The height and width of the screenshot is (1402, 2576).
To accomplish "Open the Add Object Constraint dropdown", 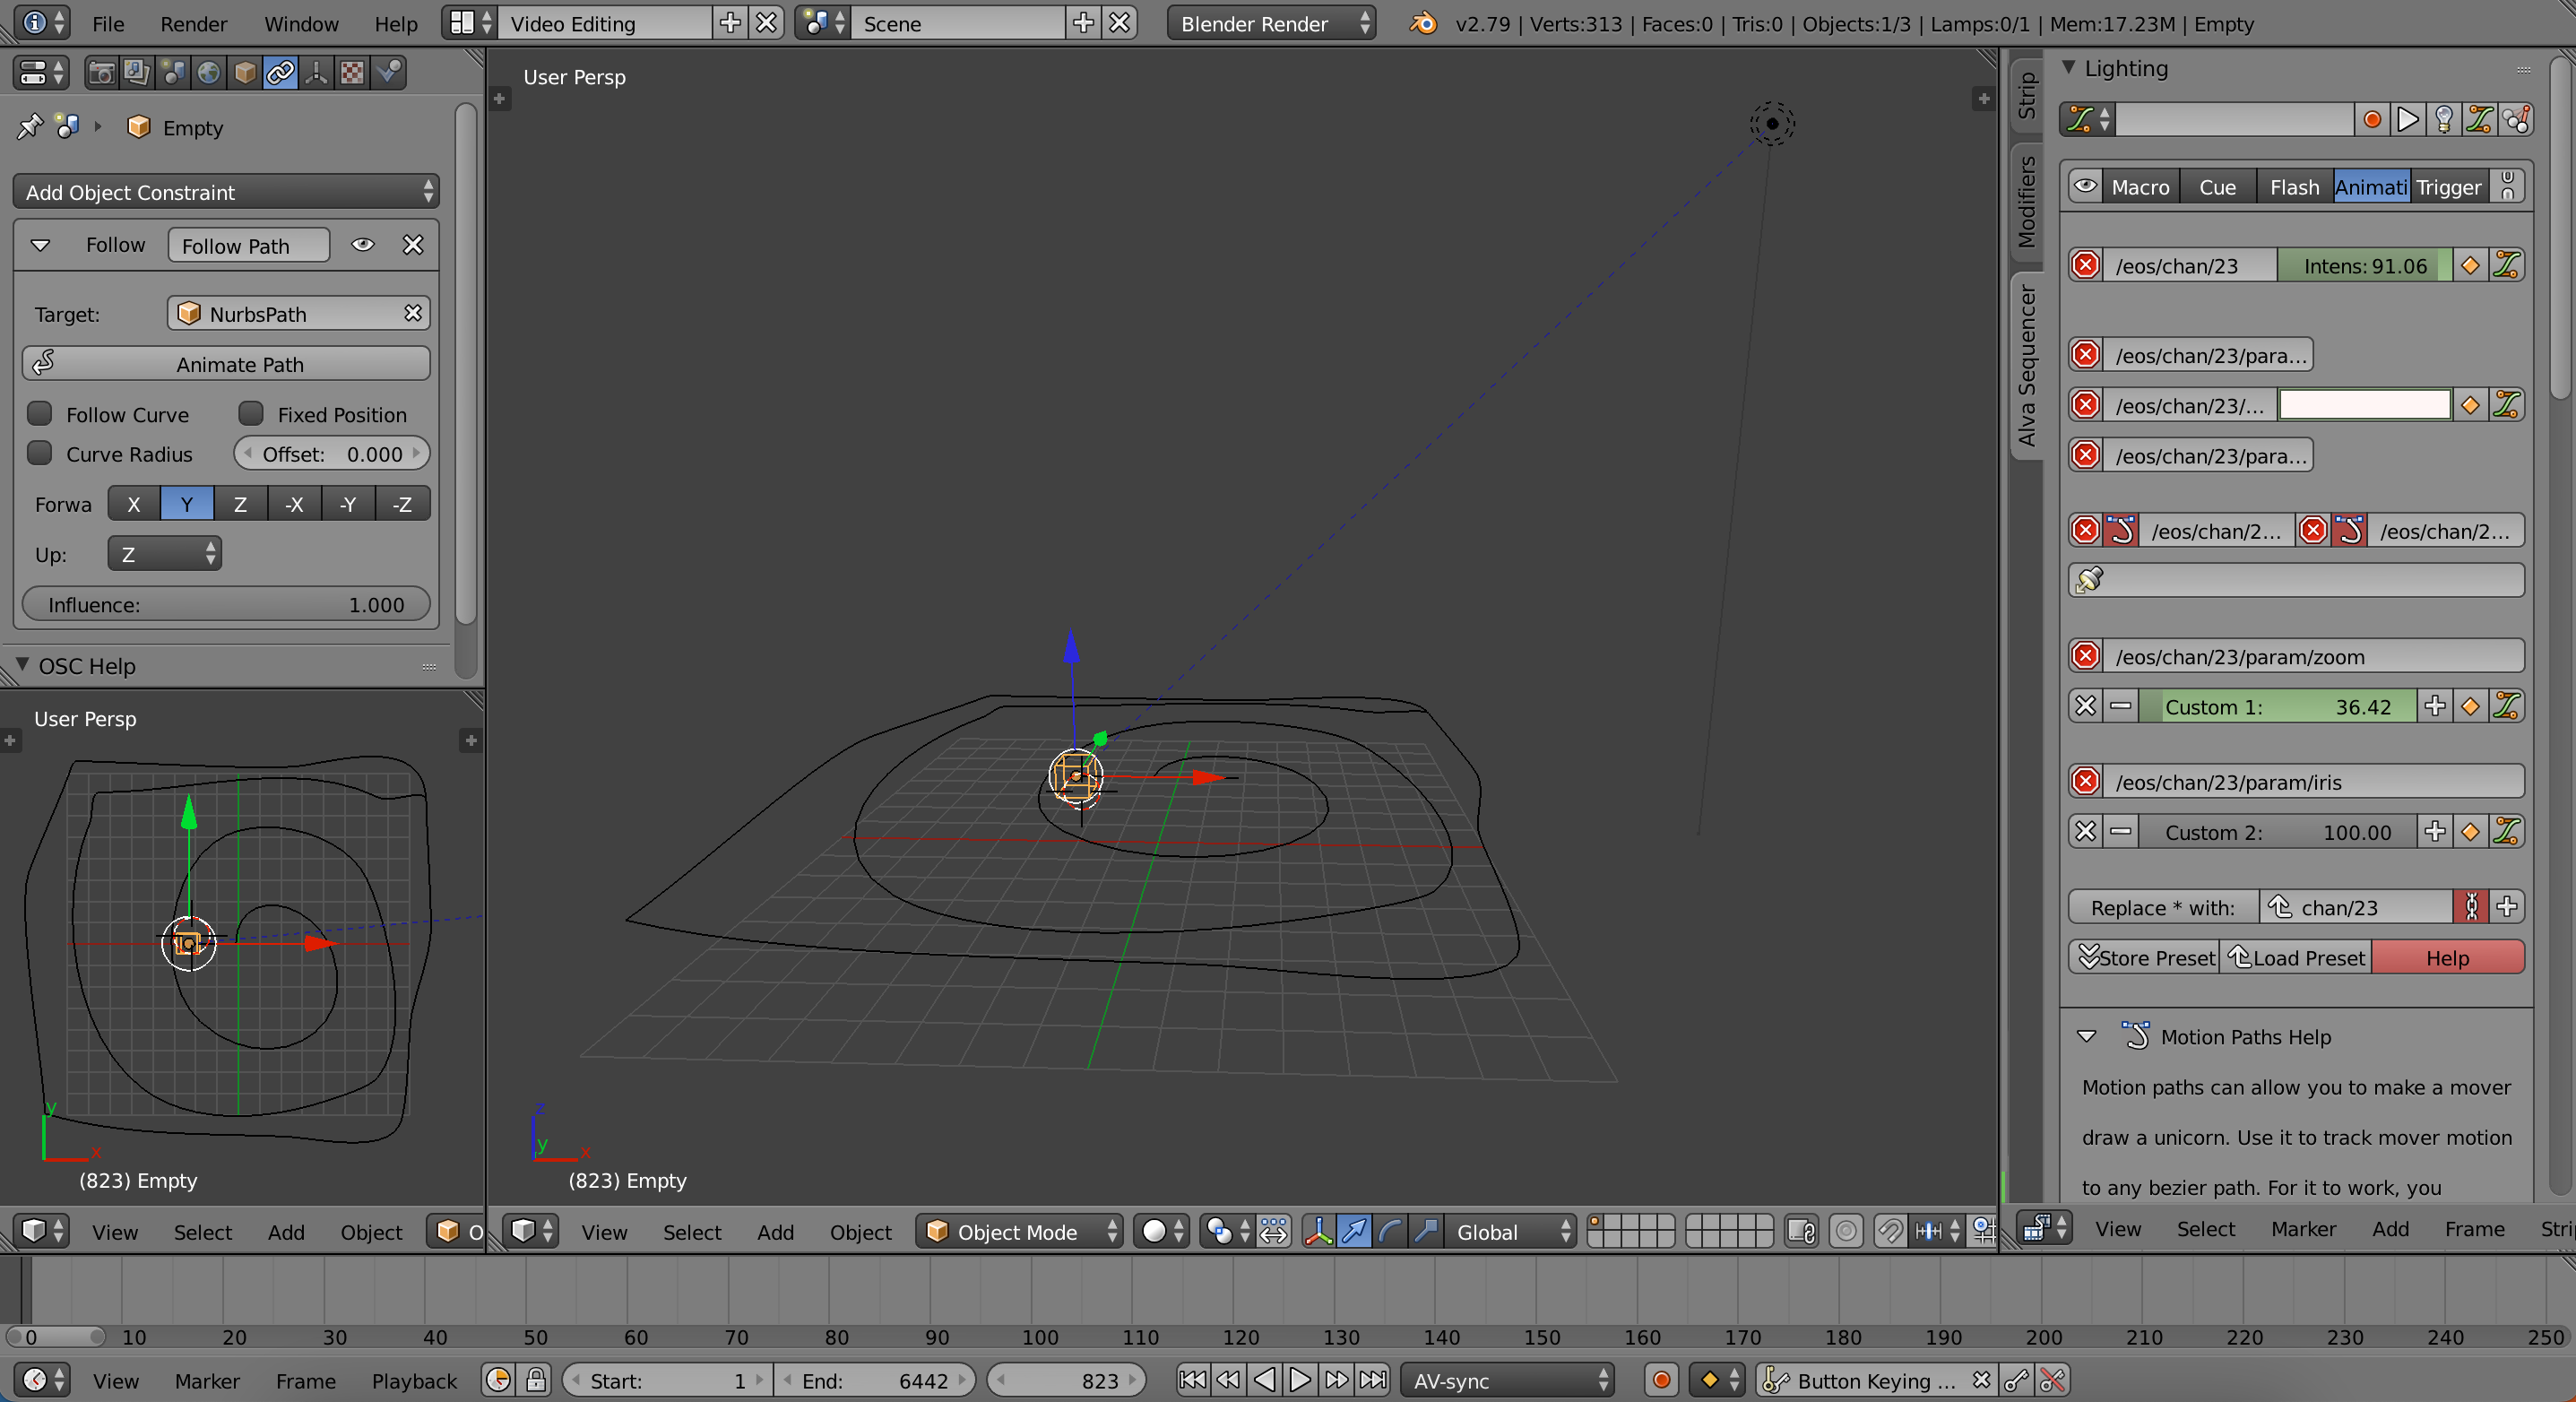I will point(226,192).
